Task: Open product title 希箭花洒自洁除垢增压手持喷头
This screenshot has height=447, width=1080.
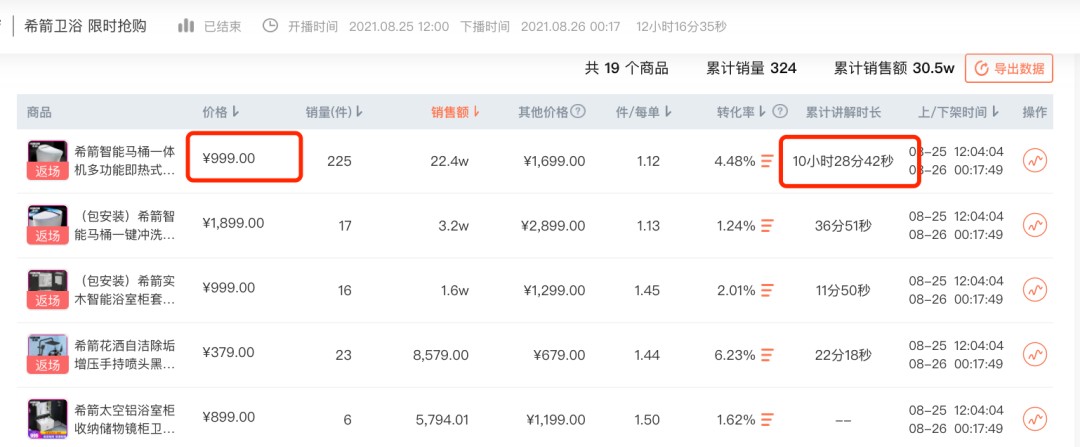Action: [x=125, y=355]
